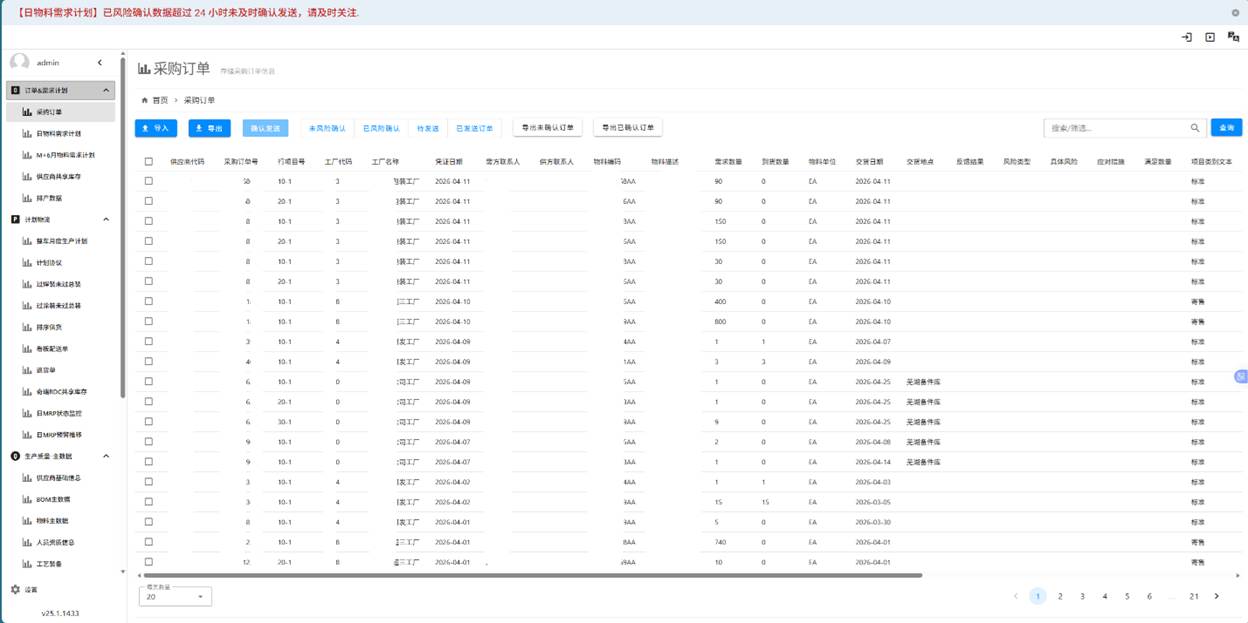
Task: Click chart icon beside BOM主数据
Action: [27, 499]
